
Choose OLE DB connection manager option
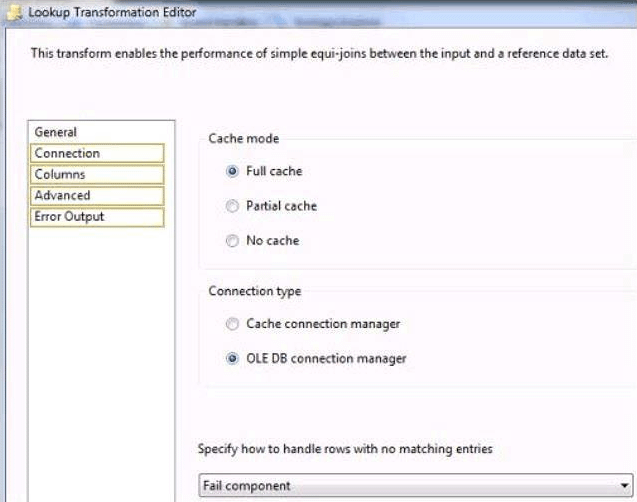(233, 358)
